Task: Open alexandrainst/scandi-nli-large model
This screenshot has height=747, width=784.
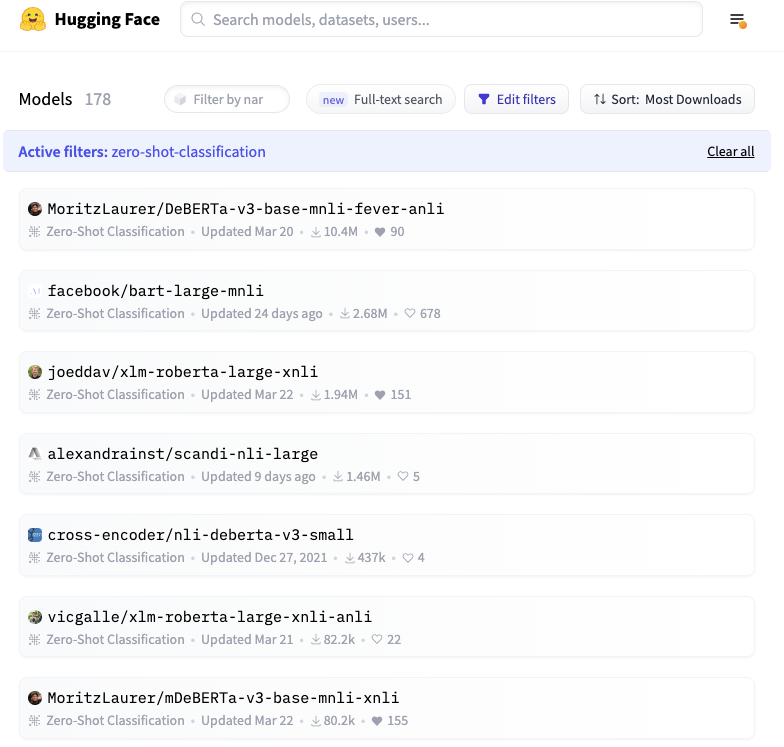Action: (182, 454)
